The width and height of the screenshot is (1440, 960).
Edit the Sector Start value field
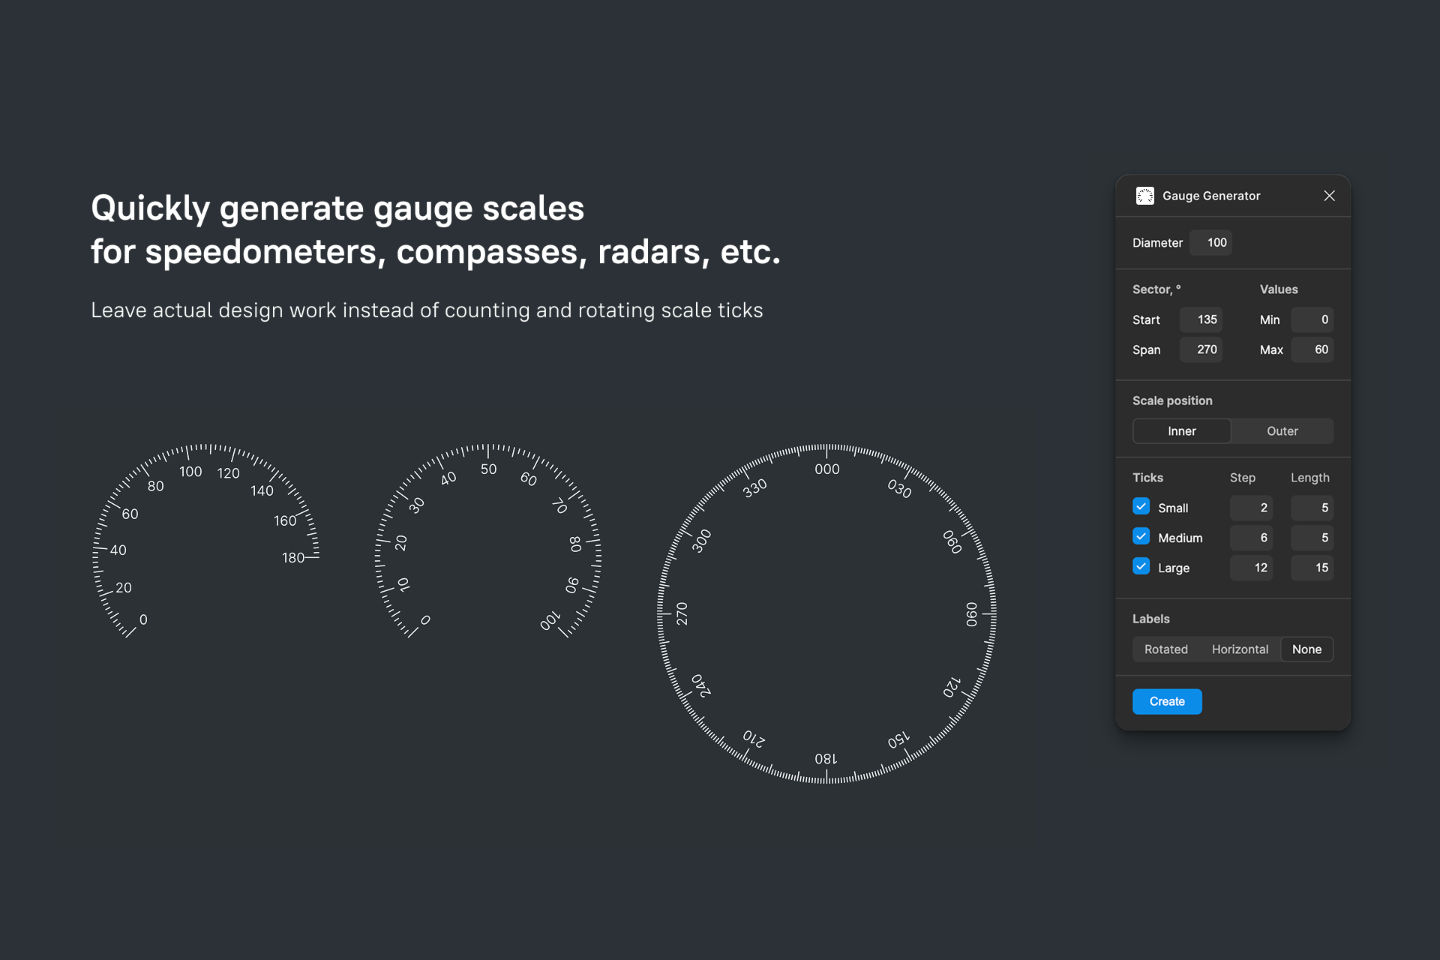pyautogui.click(x=1201, y=320)
